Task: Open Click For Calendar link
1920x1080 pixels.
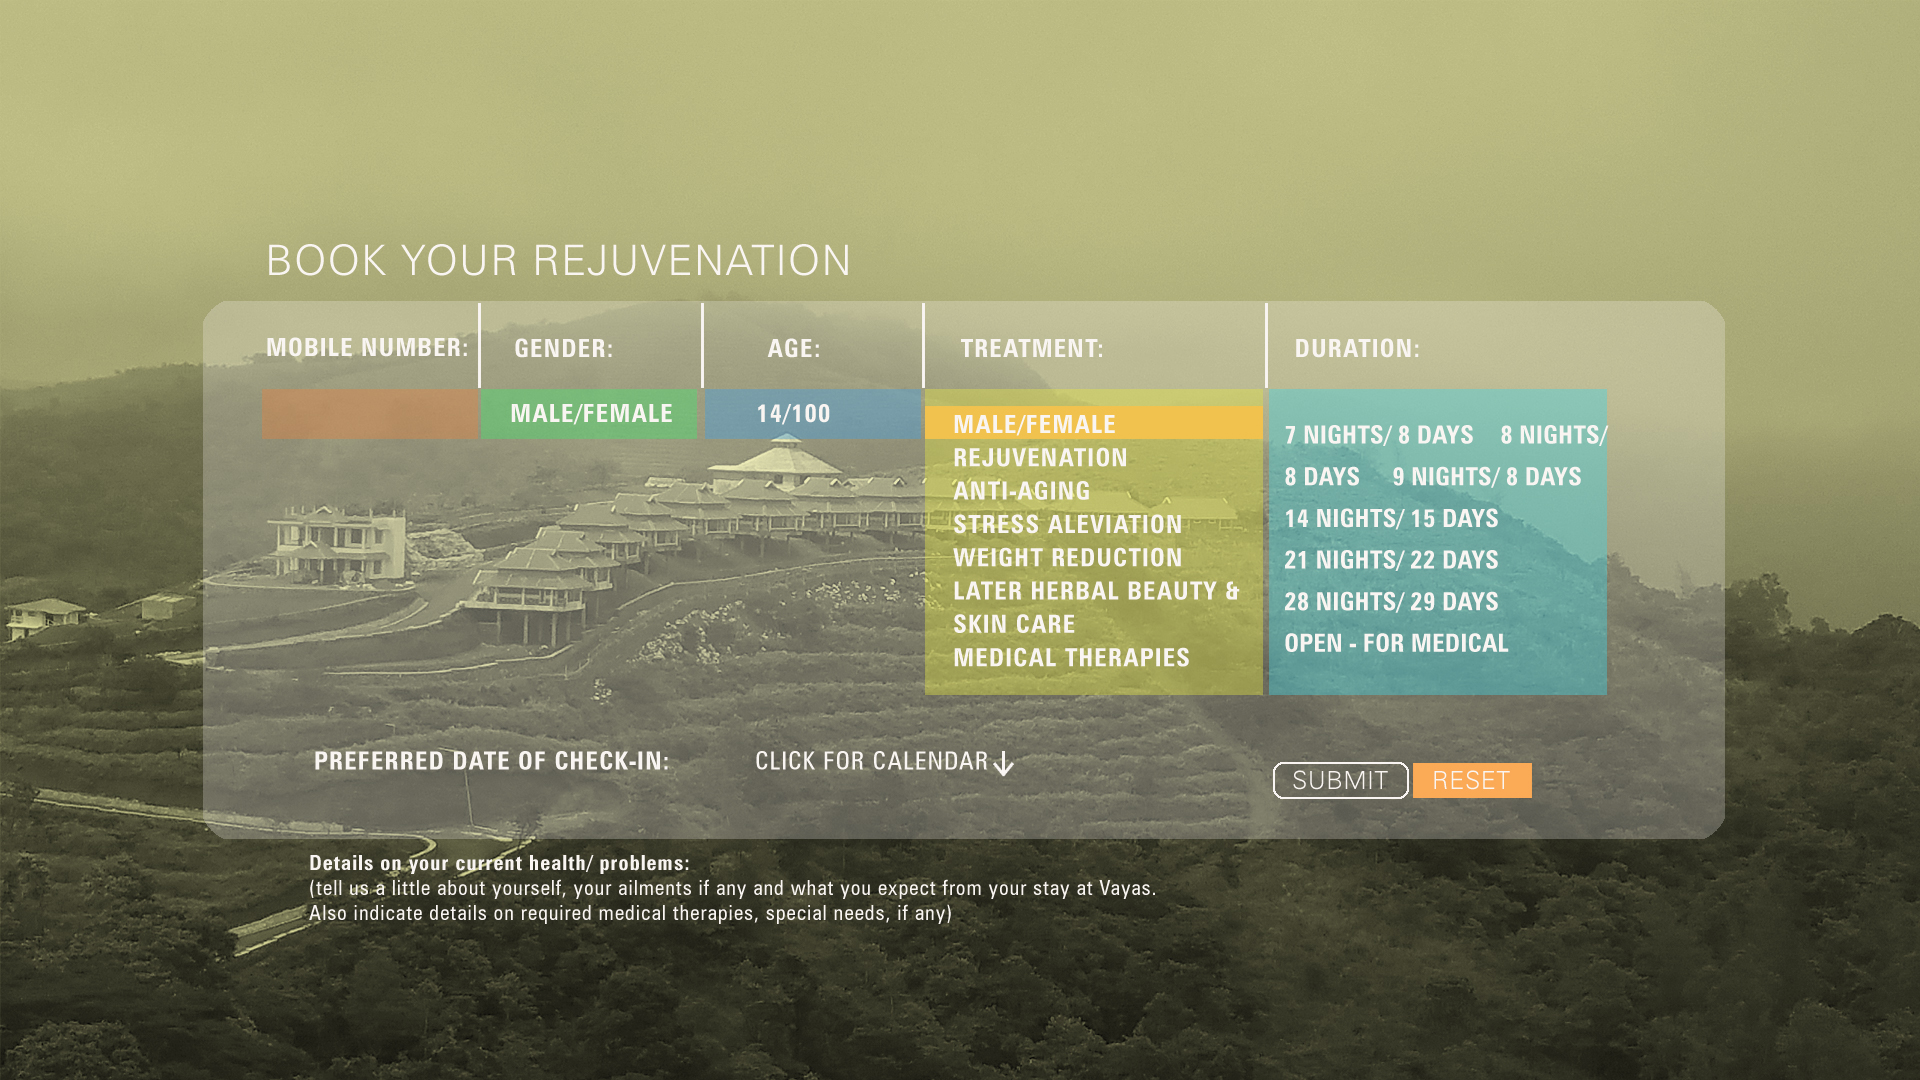Action: click(x=871, y=762)
